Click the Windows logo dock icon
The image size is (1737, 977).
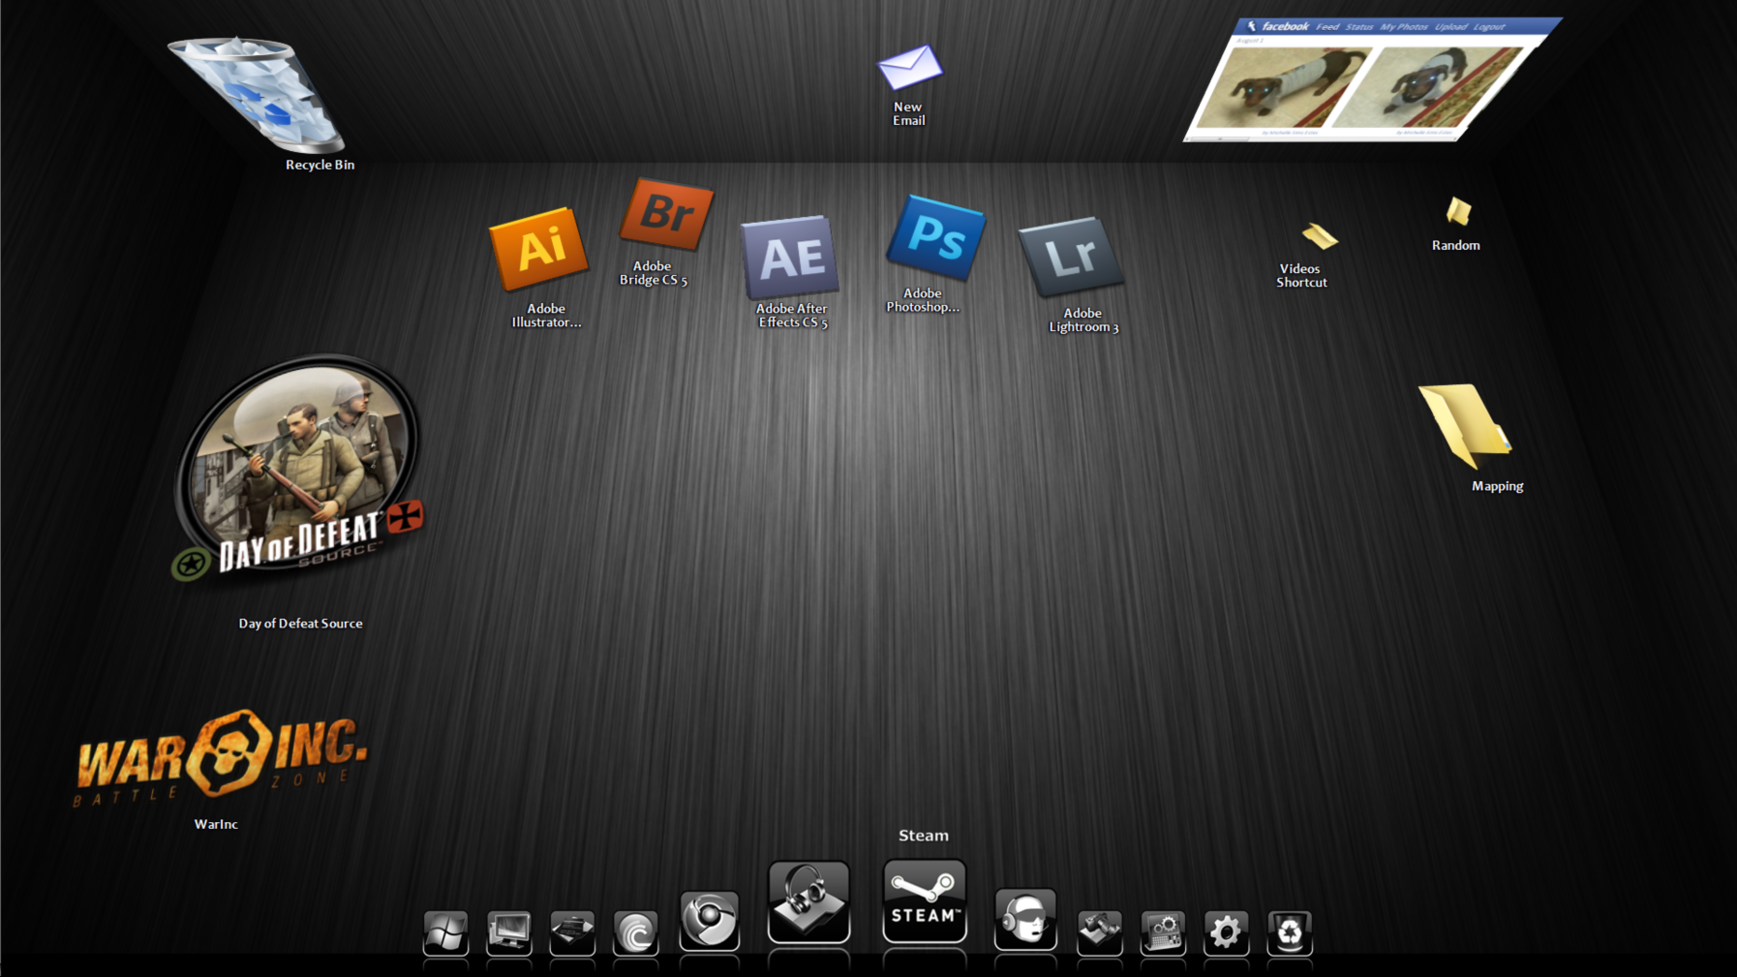[x=445, y=933]
